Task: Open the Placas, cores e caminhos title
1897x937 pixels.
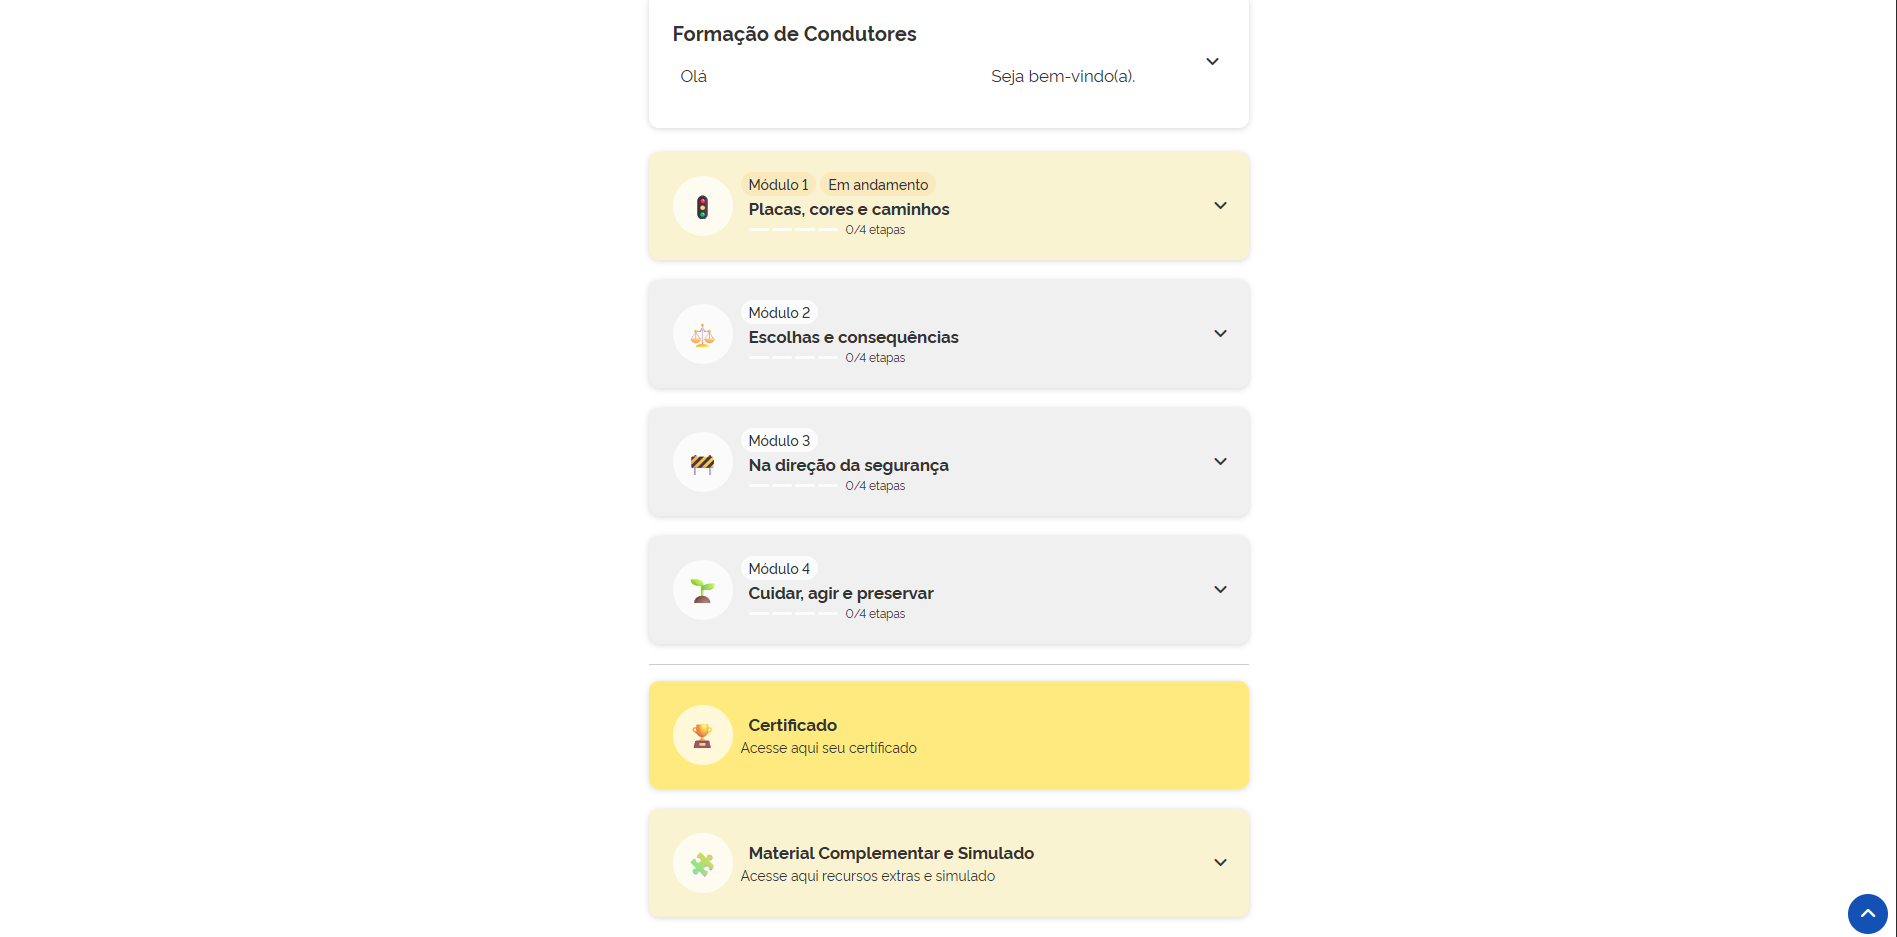Action: (x=849, y=209)
